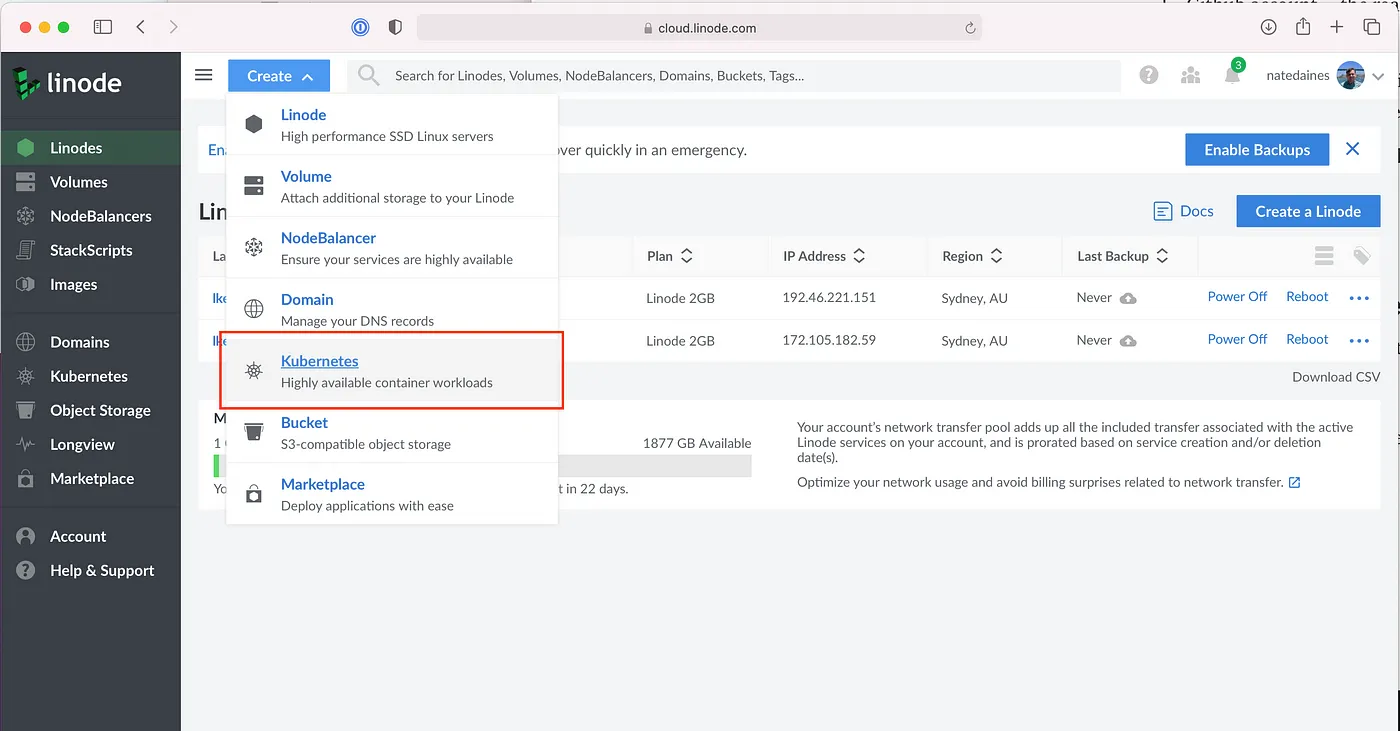
Task: Open more actions for 192.46.221.151 Linode
Action: point(1358,298)
